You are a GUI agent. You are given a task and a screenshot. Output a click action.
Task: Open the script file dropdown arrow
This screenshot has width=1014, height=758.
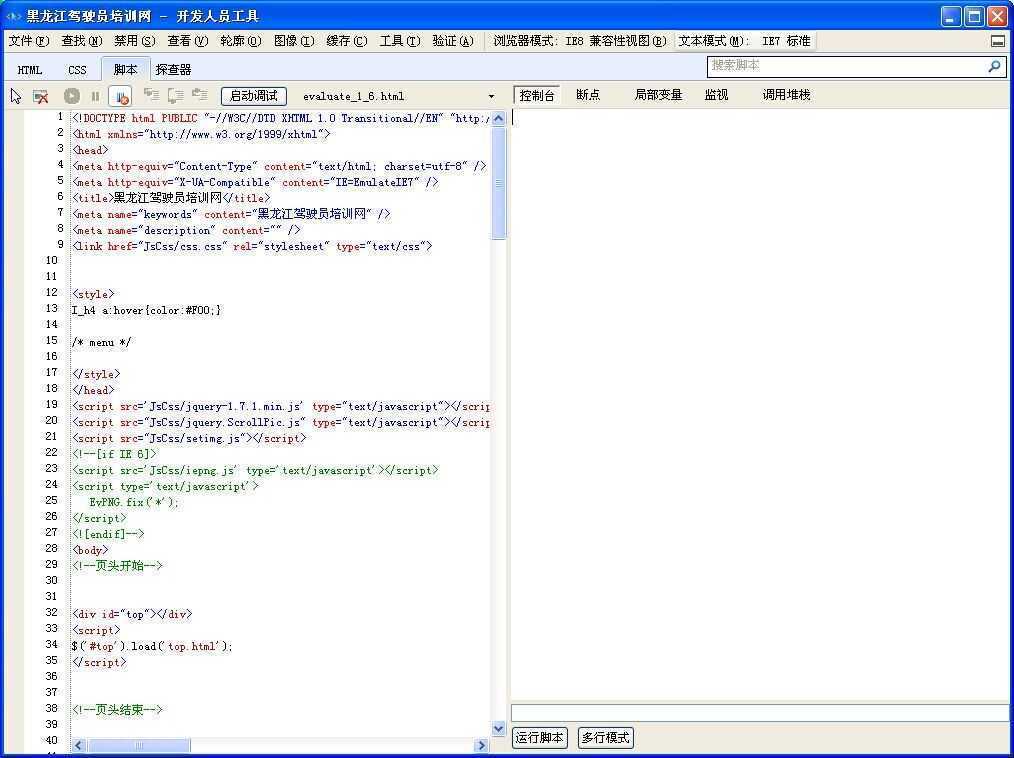[x=491, y=97]
